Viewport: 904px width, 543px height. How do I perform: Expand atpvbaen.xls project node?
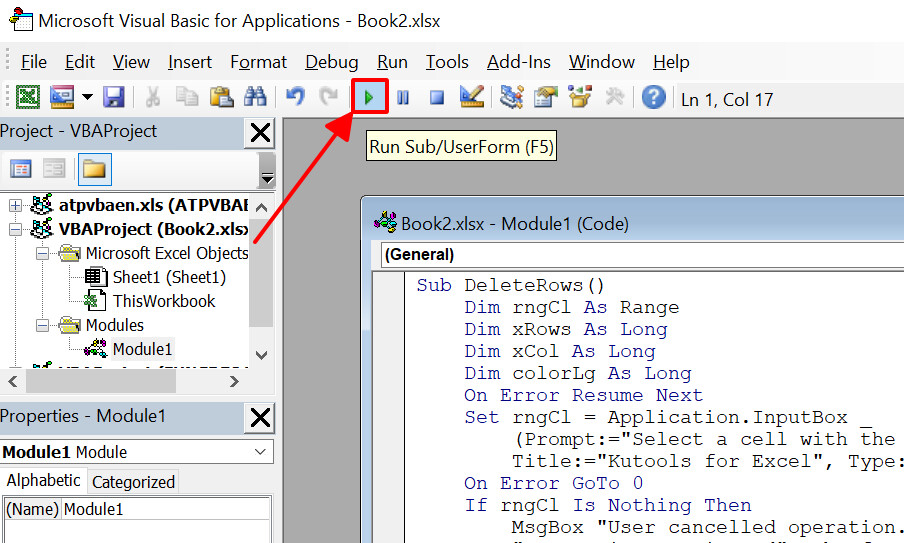[x=16, y=205]
